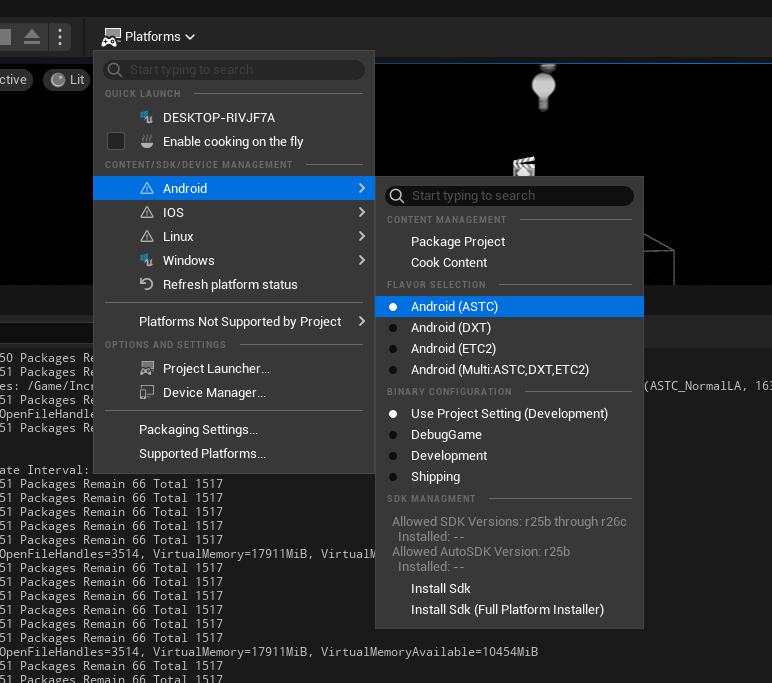Click 'Allowed SDK Versions: r25b through r26c' text
This screenshot has width=772, height=683.
[509, 521]
